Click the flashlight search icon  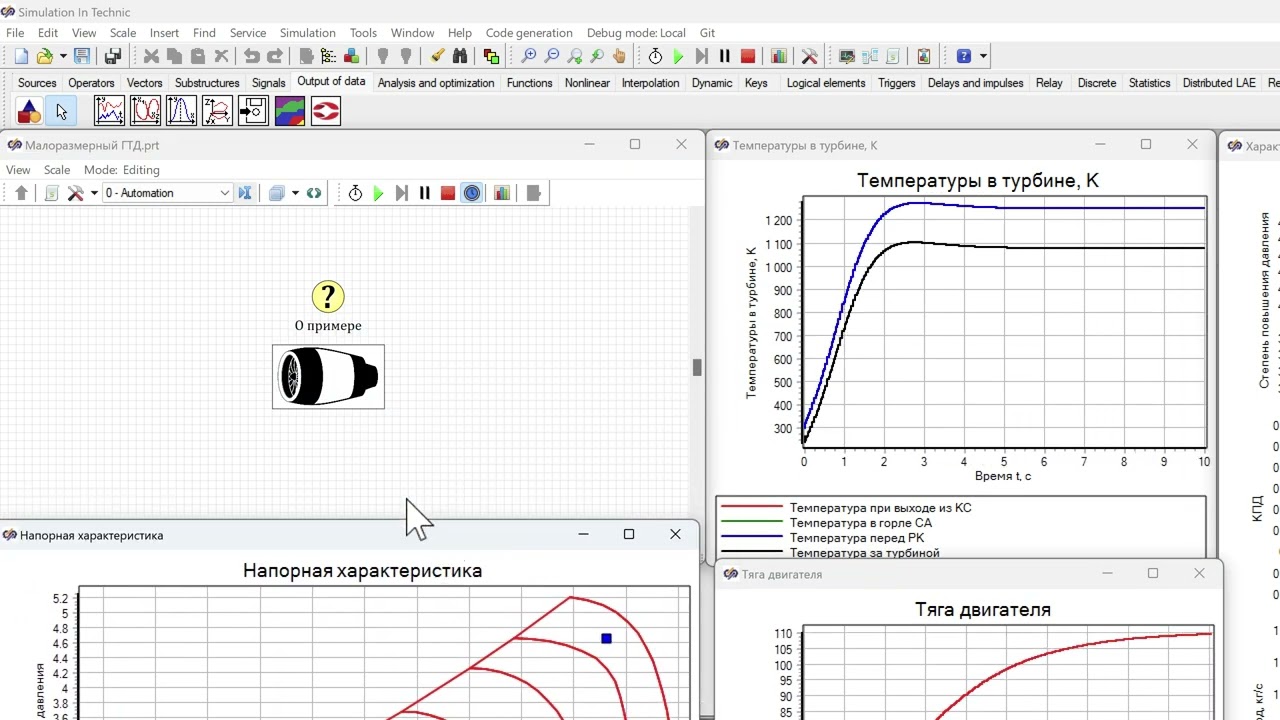pyautogui.click(x=437, y=56)
